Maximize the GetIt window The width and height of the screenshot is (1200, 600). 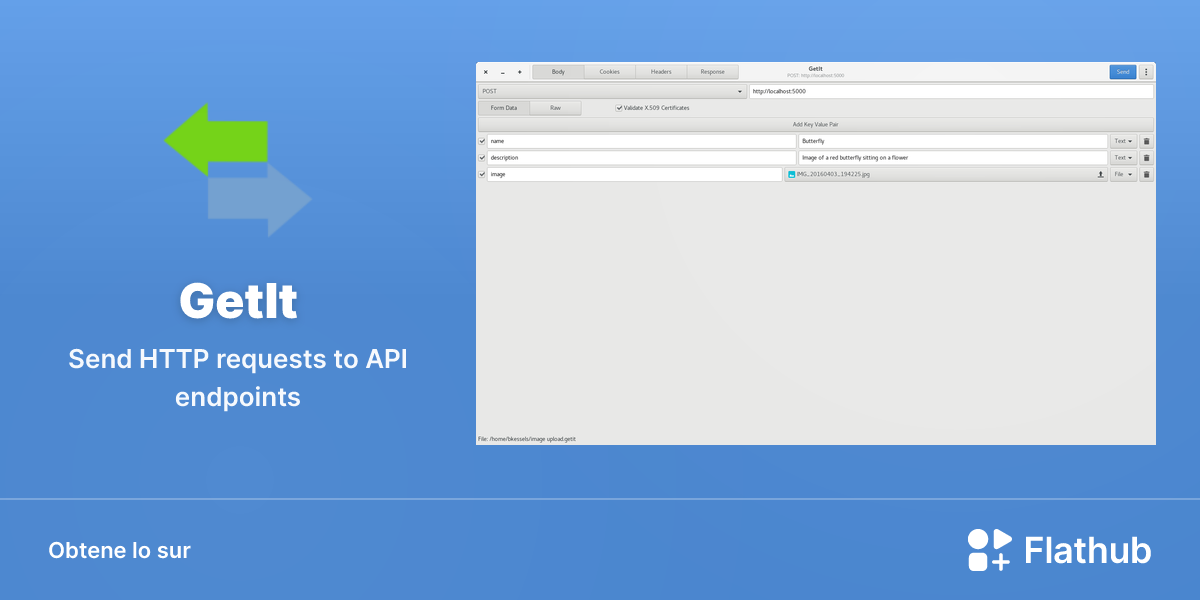coord(519,72)
